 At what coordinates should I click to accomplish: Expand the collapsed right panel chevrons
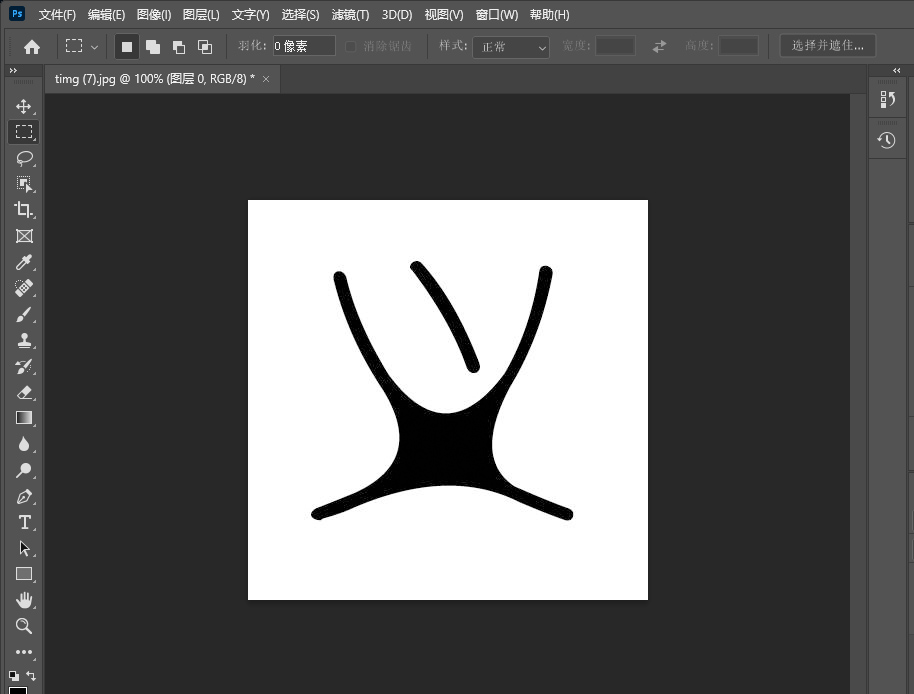pyautogui.click(x=896, y=70)
